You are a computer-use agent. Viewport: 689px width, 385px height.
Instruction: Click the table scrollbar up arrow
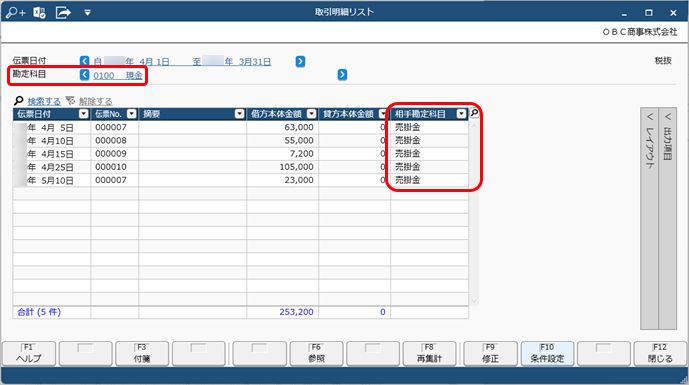point(474,126)
